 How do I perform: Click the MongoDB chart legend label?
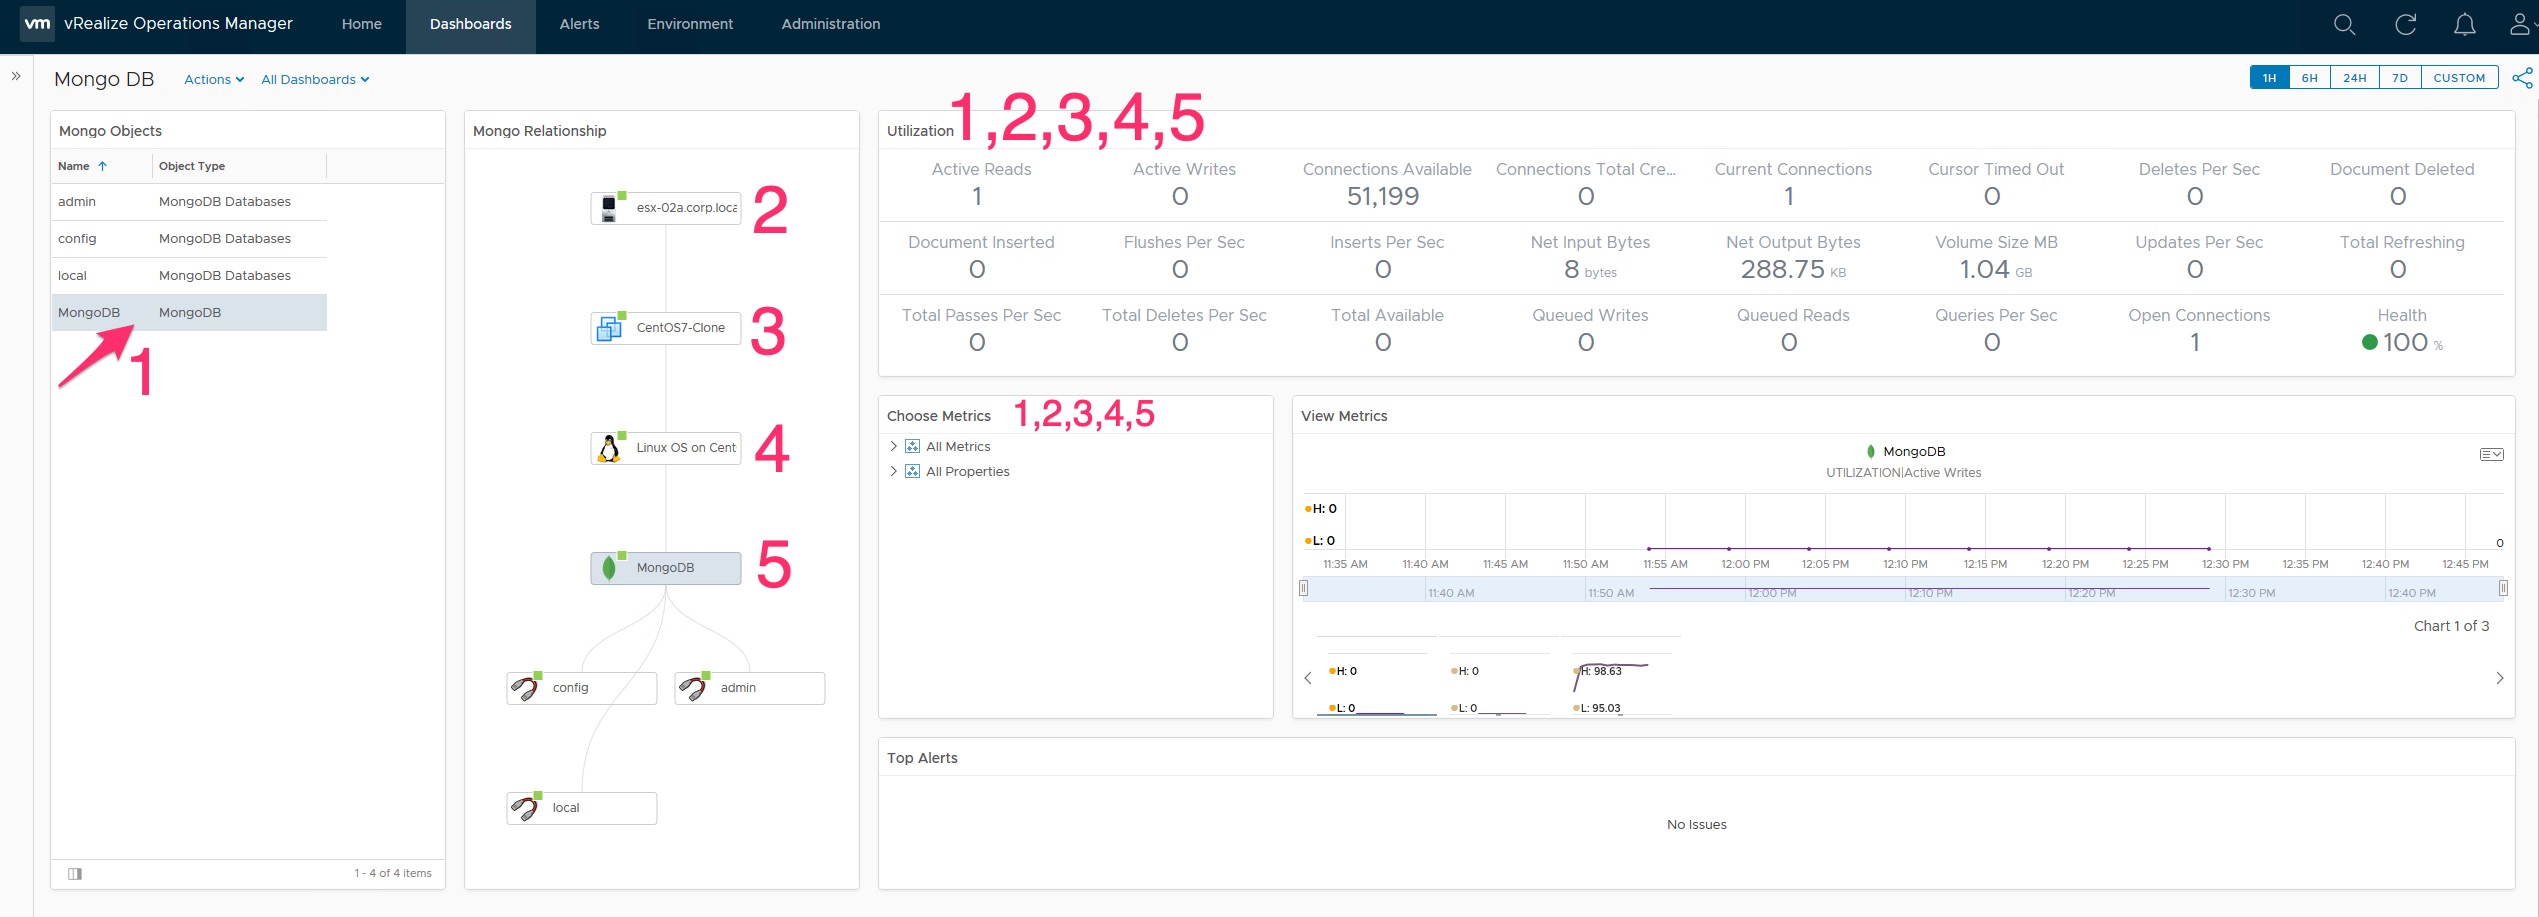tap(1913, 452)
